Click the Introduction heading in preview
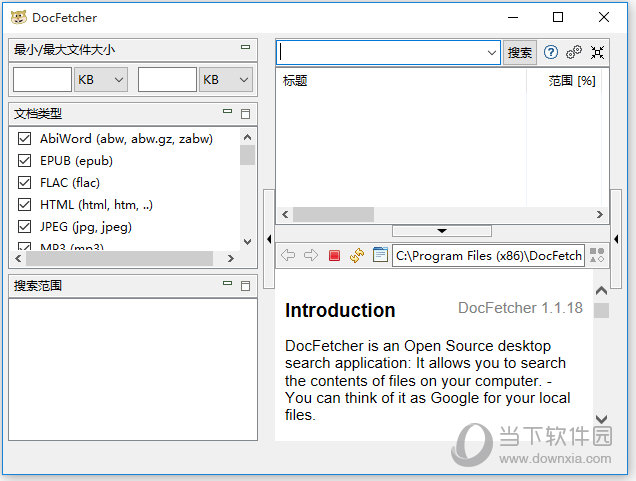Image resolution: width=636 pixels, height=481 pixels. (340, 310)
